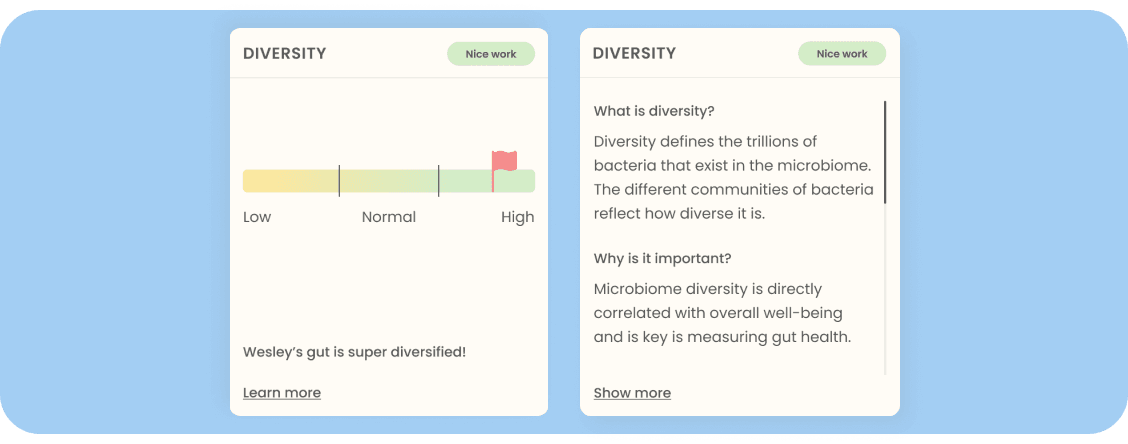1128x444 pixels.
Task: Click the paragraph about trillions of bacteria
Action: click(x=733, y=177)
